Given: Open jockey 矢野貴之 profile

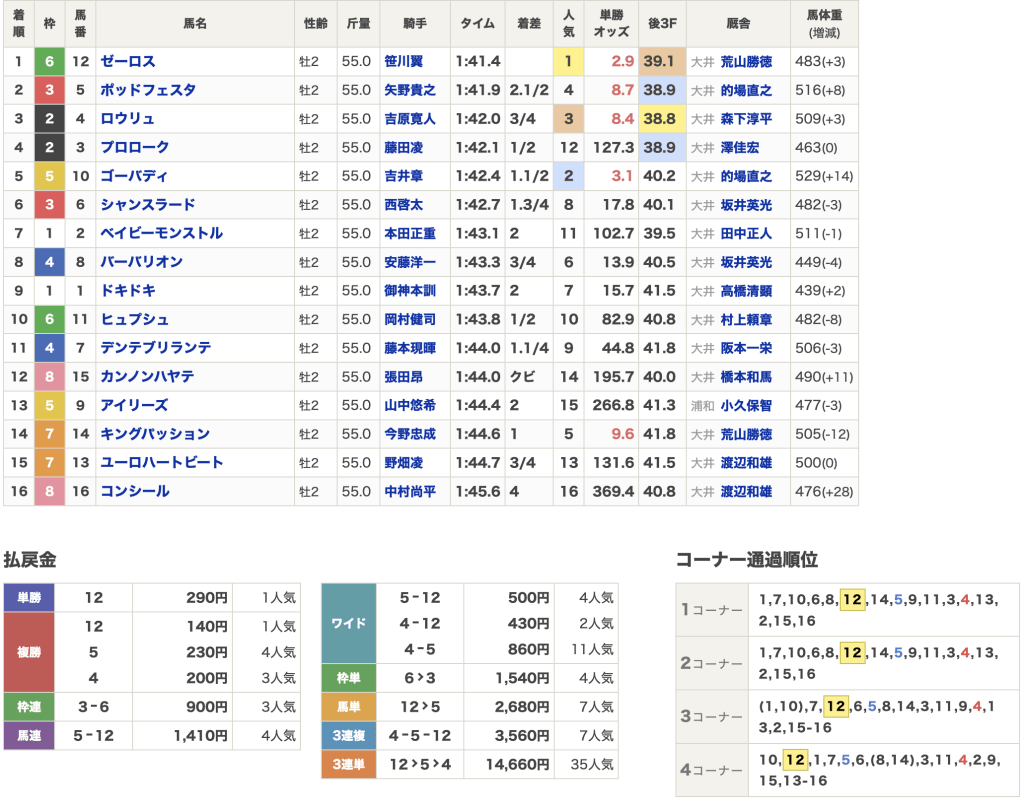Looking at the screenshot, I should click(x=409, y=90).
